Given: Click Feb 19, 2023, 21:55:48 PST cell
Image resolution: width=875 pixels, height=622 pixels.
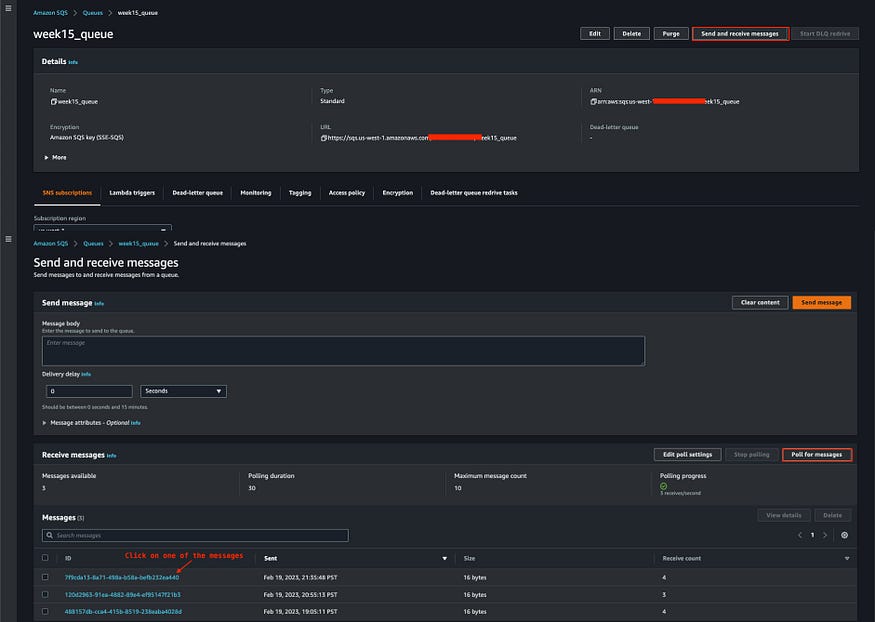Looking at the screenshot, I should [x=300, y=578].
